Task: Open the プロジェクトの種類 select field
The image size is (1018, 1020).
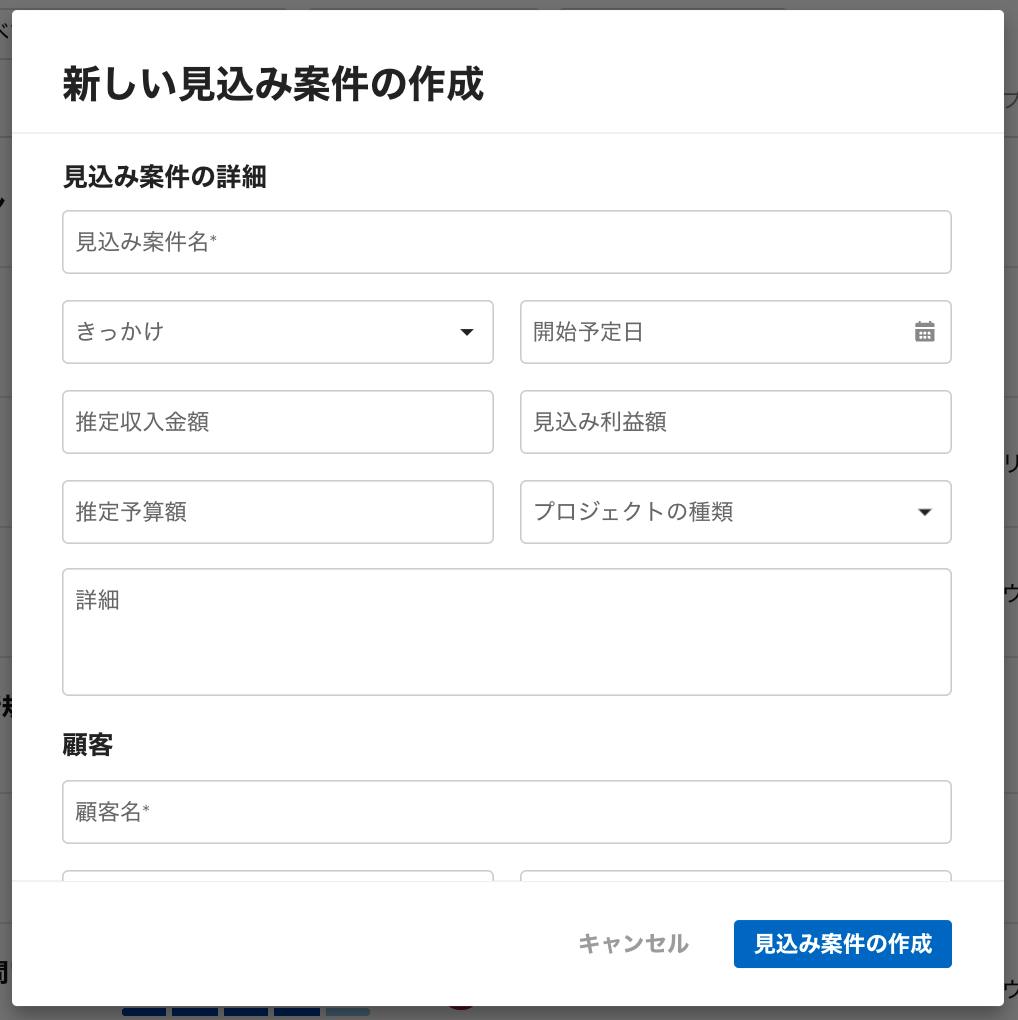Action: pos(736,512)
